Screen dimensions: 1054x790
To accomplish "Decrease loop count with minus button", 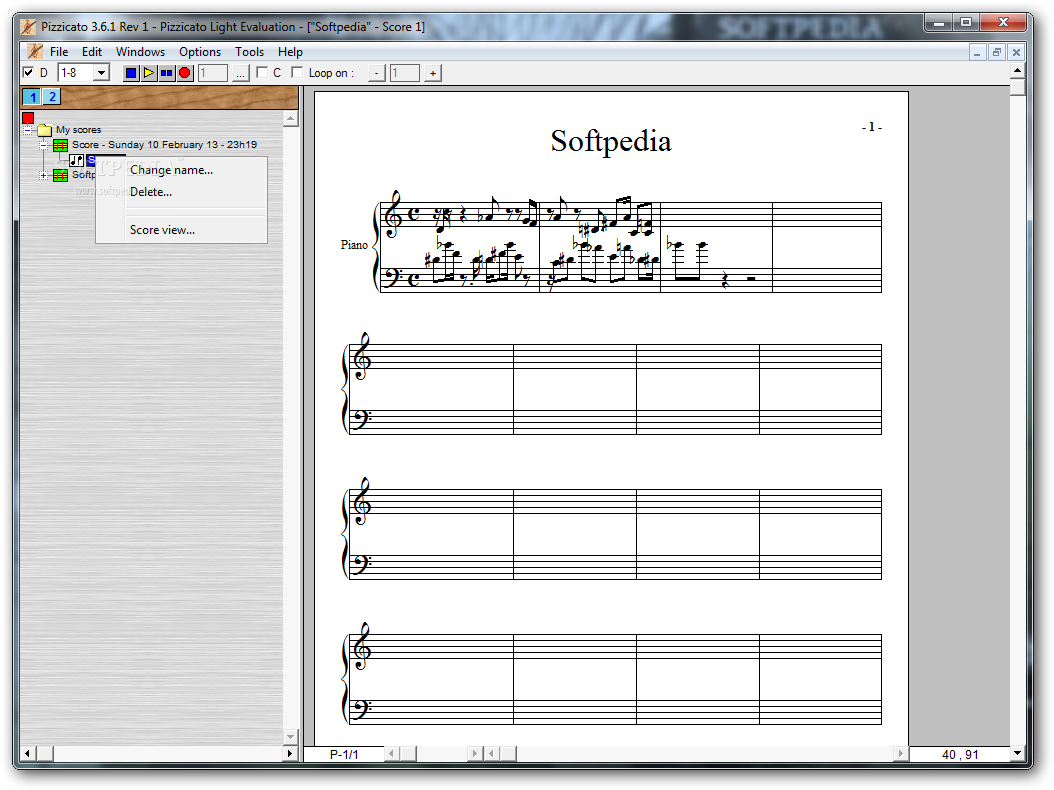I will [x=376, y=73].
